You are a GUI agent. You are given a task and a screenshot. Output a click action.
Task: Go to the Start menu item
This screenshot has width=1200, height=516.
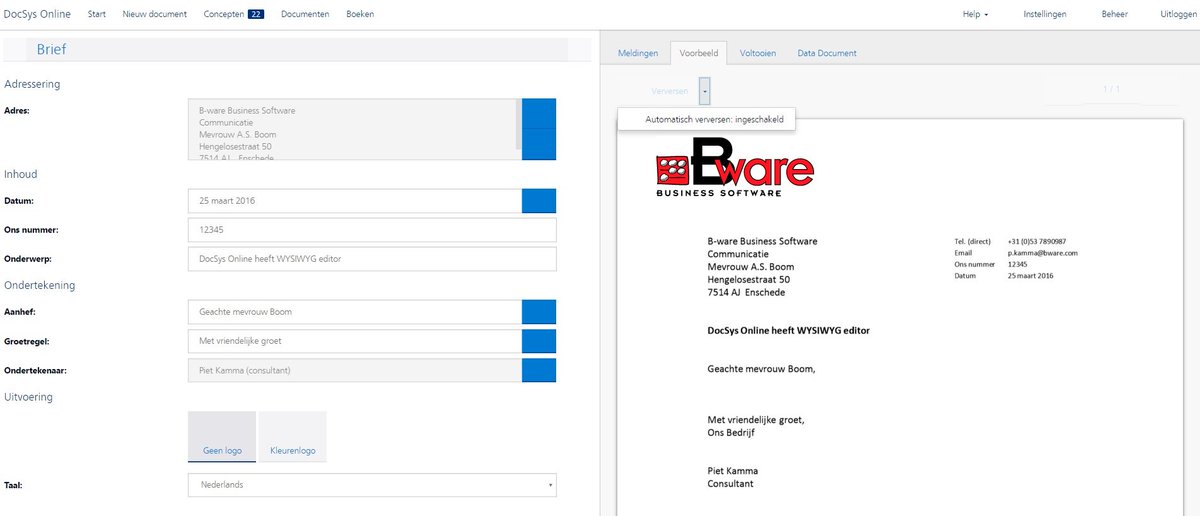coord(97,14)
